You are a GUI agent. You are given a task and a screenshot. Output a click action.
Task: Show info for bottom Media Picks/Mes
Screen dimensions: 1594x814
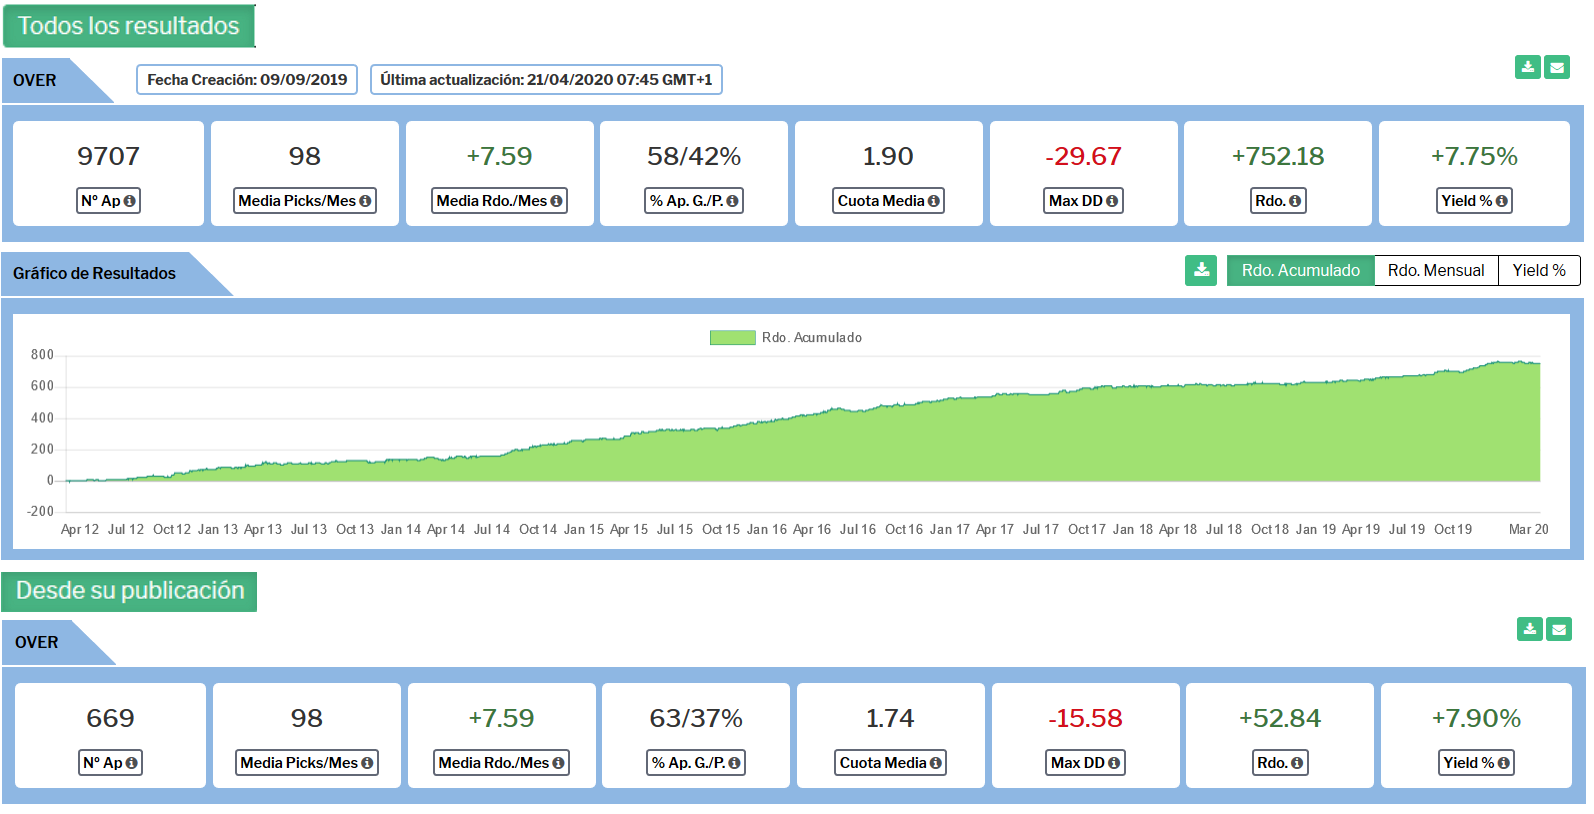(367, 763)
